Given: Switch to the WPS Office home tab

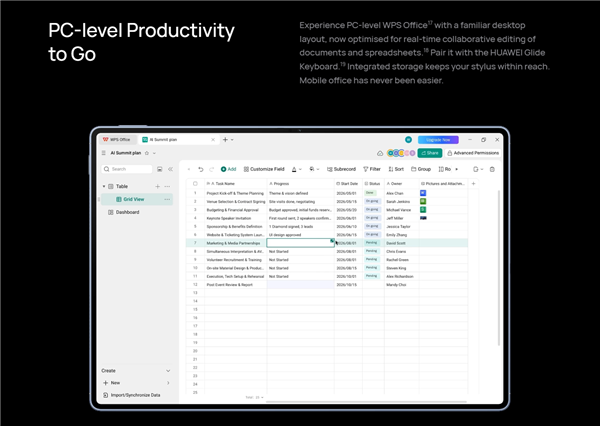Looking at the screenshot, I should click(x=116, y=140).
